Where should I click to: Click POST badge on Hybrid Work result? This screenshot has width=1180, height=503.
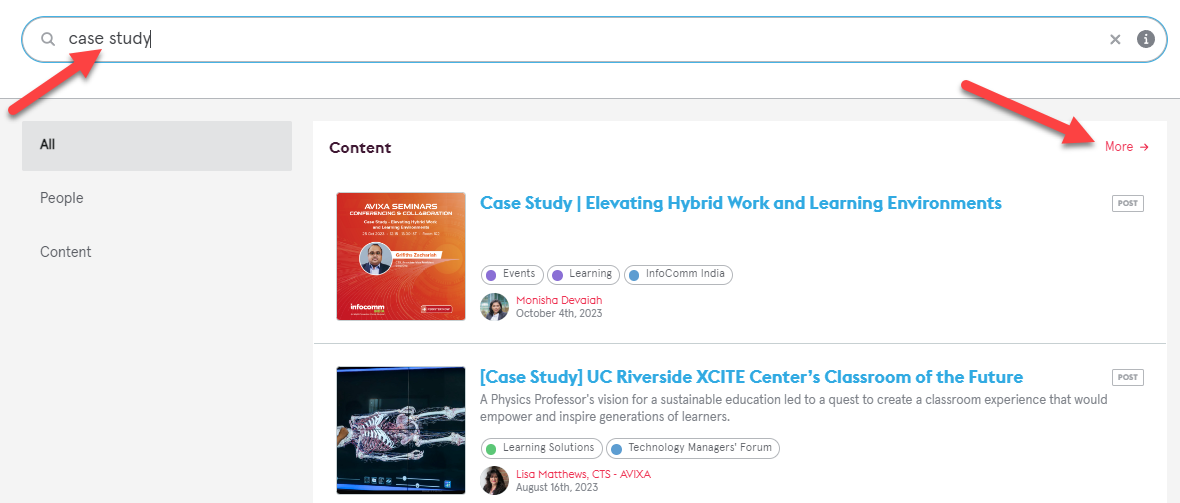1128,204
